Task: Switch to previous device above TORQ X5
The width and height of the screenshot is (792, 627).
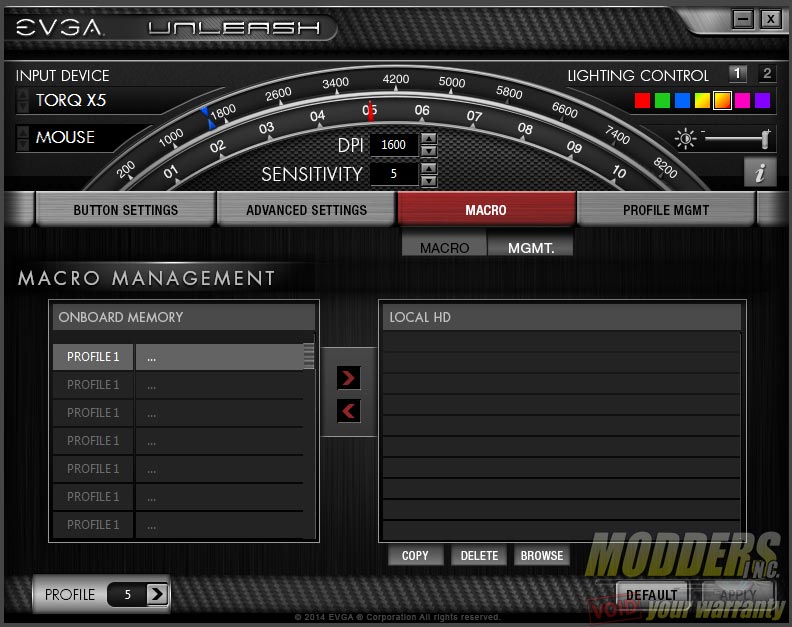Action: pyautogui.click(x=23, y=94)
